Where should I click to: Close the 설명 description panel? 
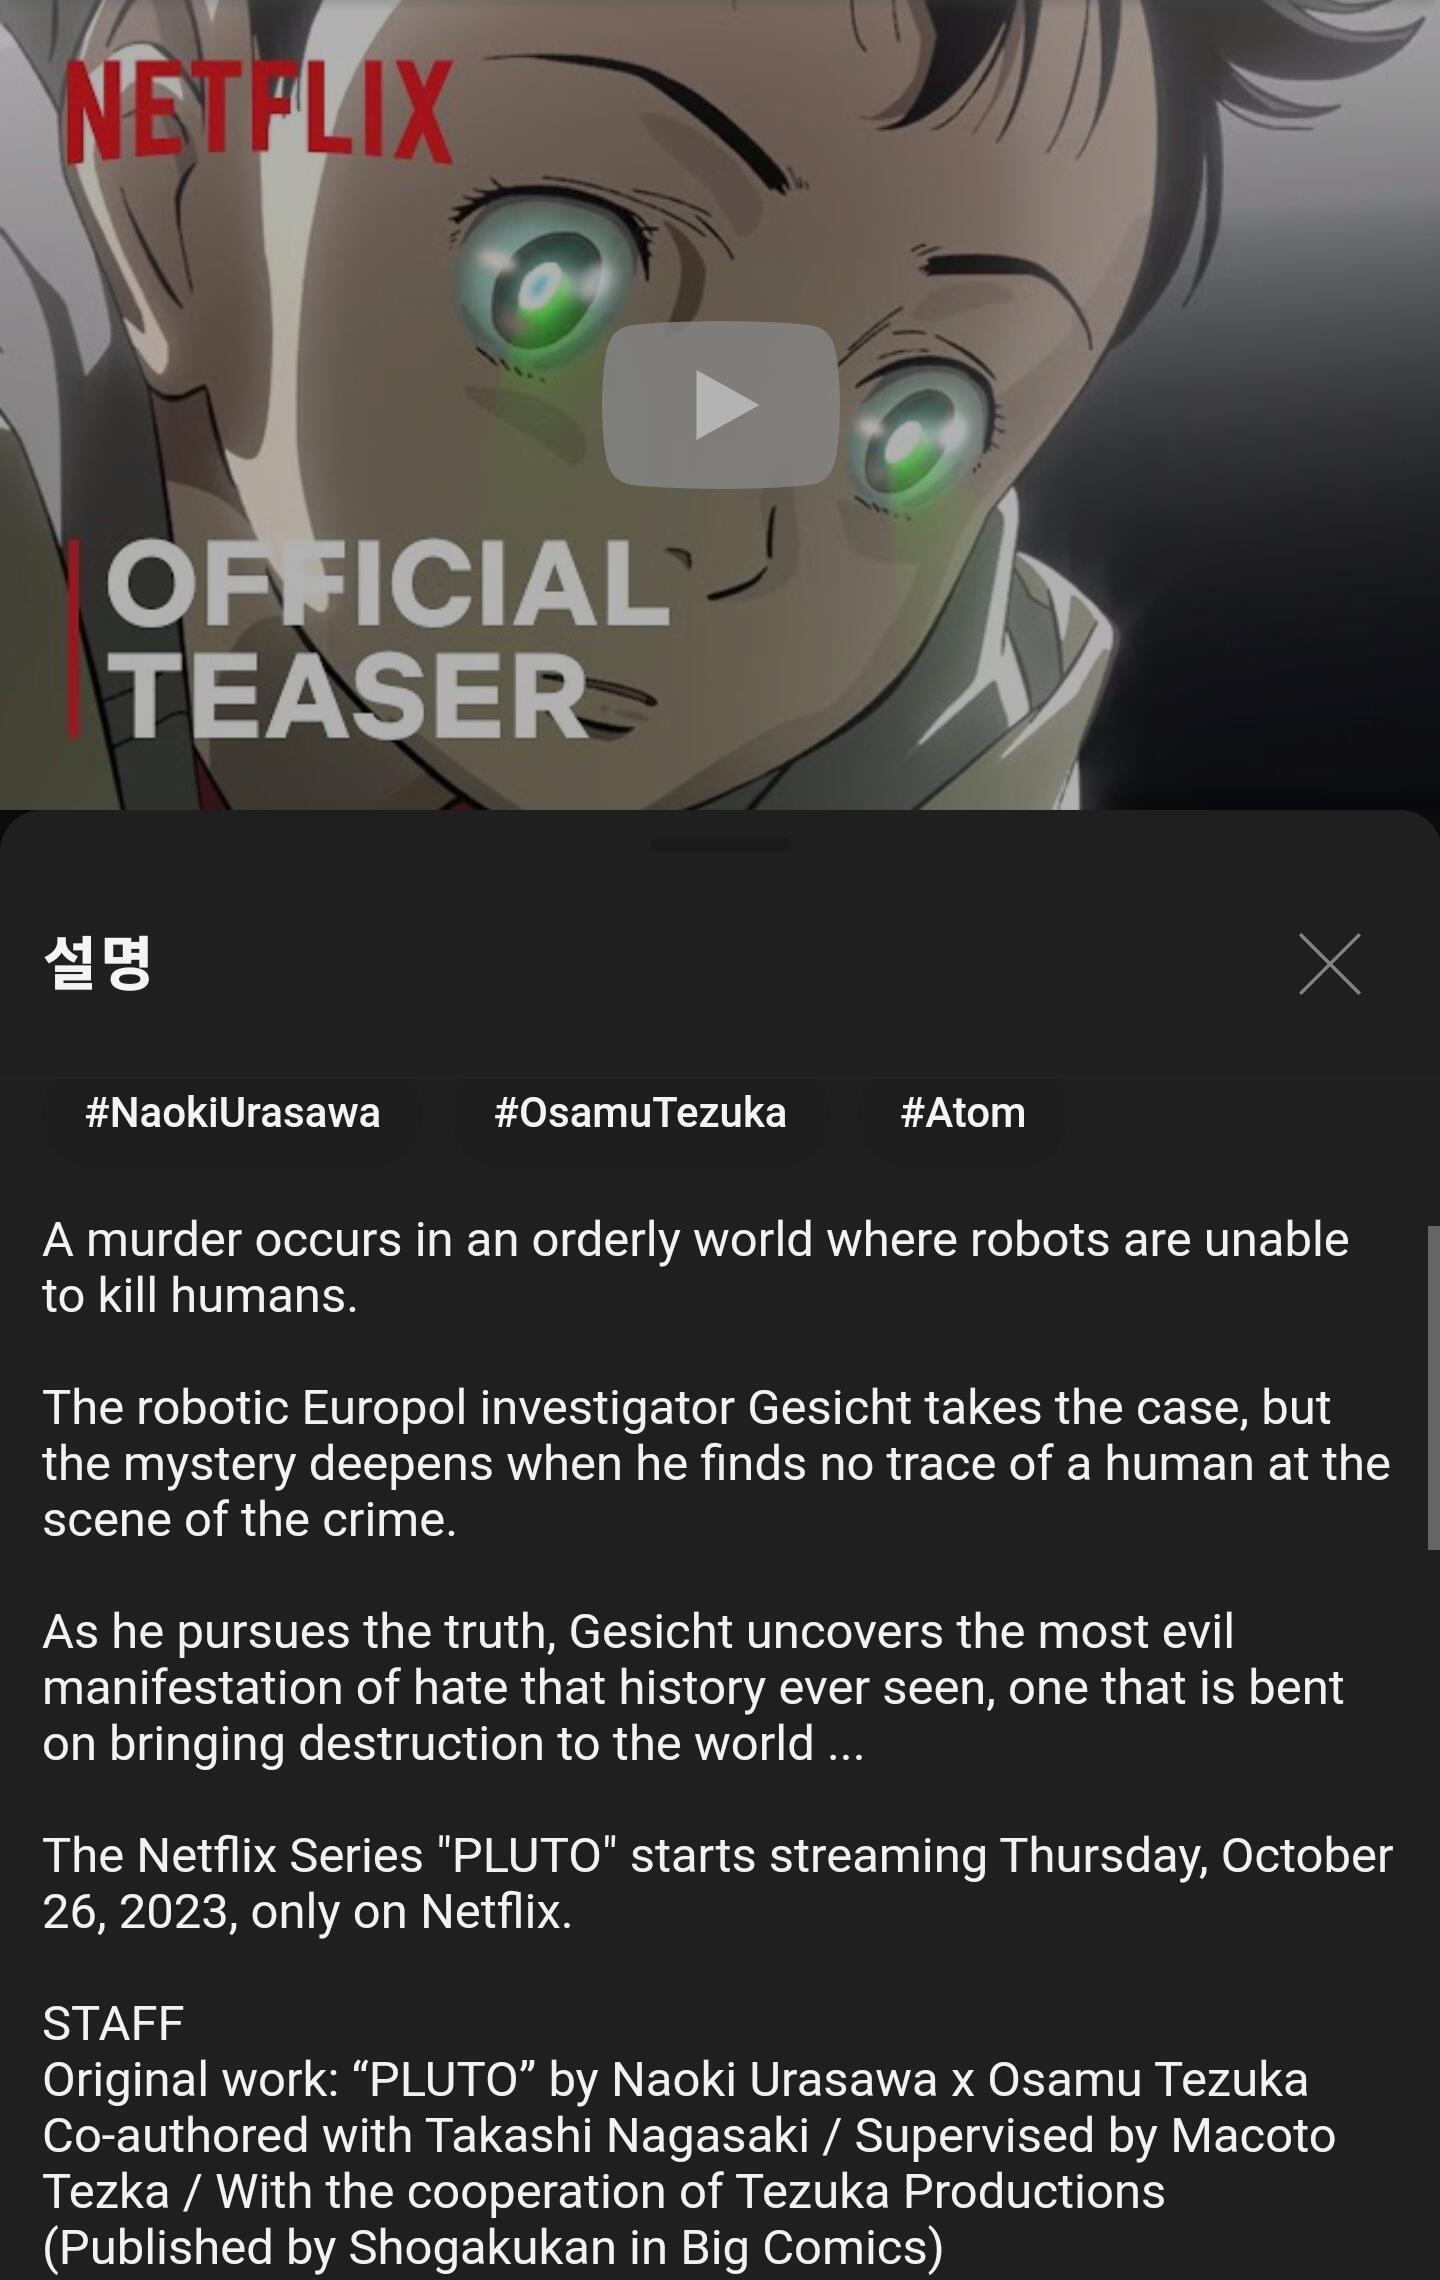[x=1329, y=964]
